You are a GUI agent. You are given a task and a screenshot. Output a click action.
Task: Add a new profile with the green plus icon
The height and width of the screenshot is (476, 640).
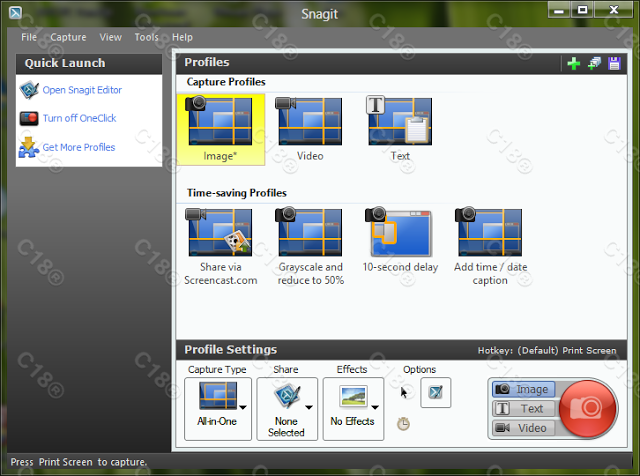573,63
